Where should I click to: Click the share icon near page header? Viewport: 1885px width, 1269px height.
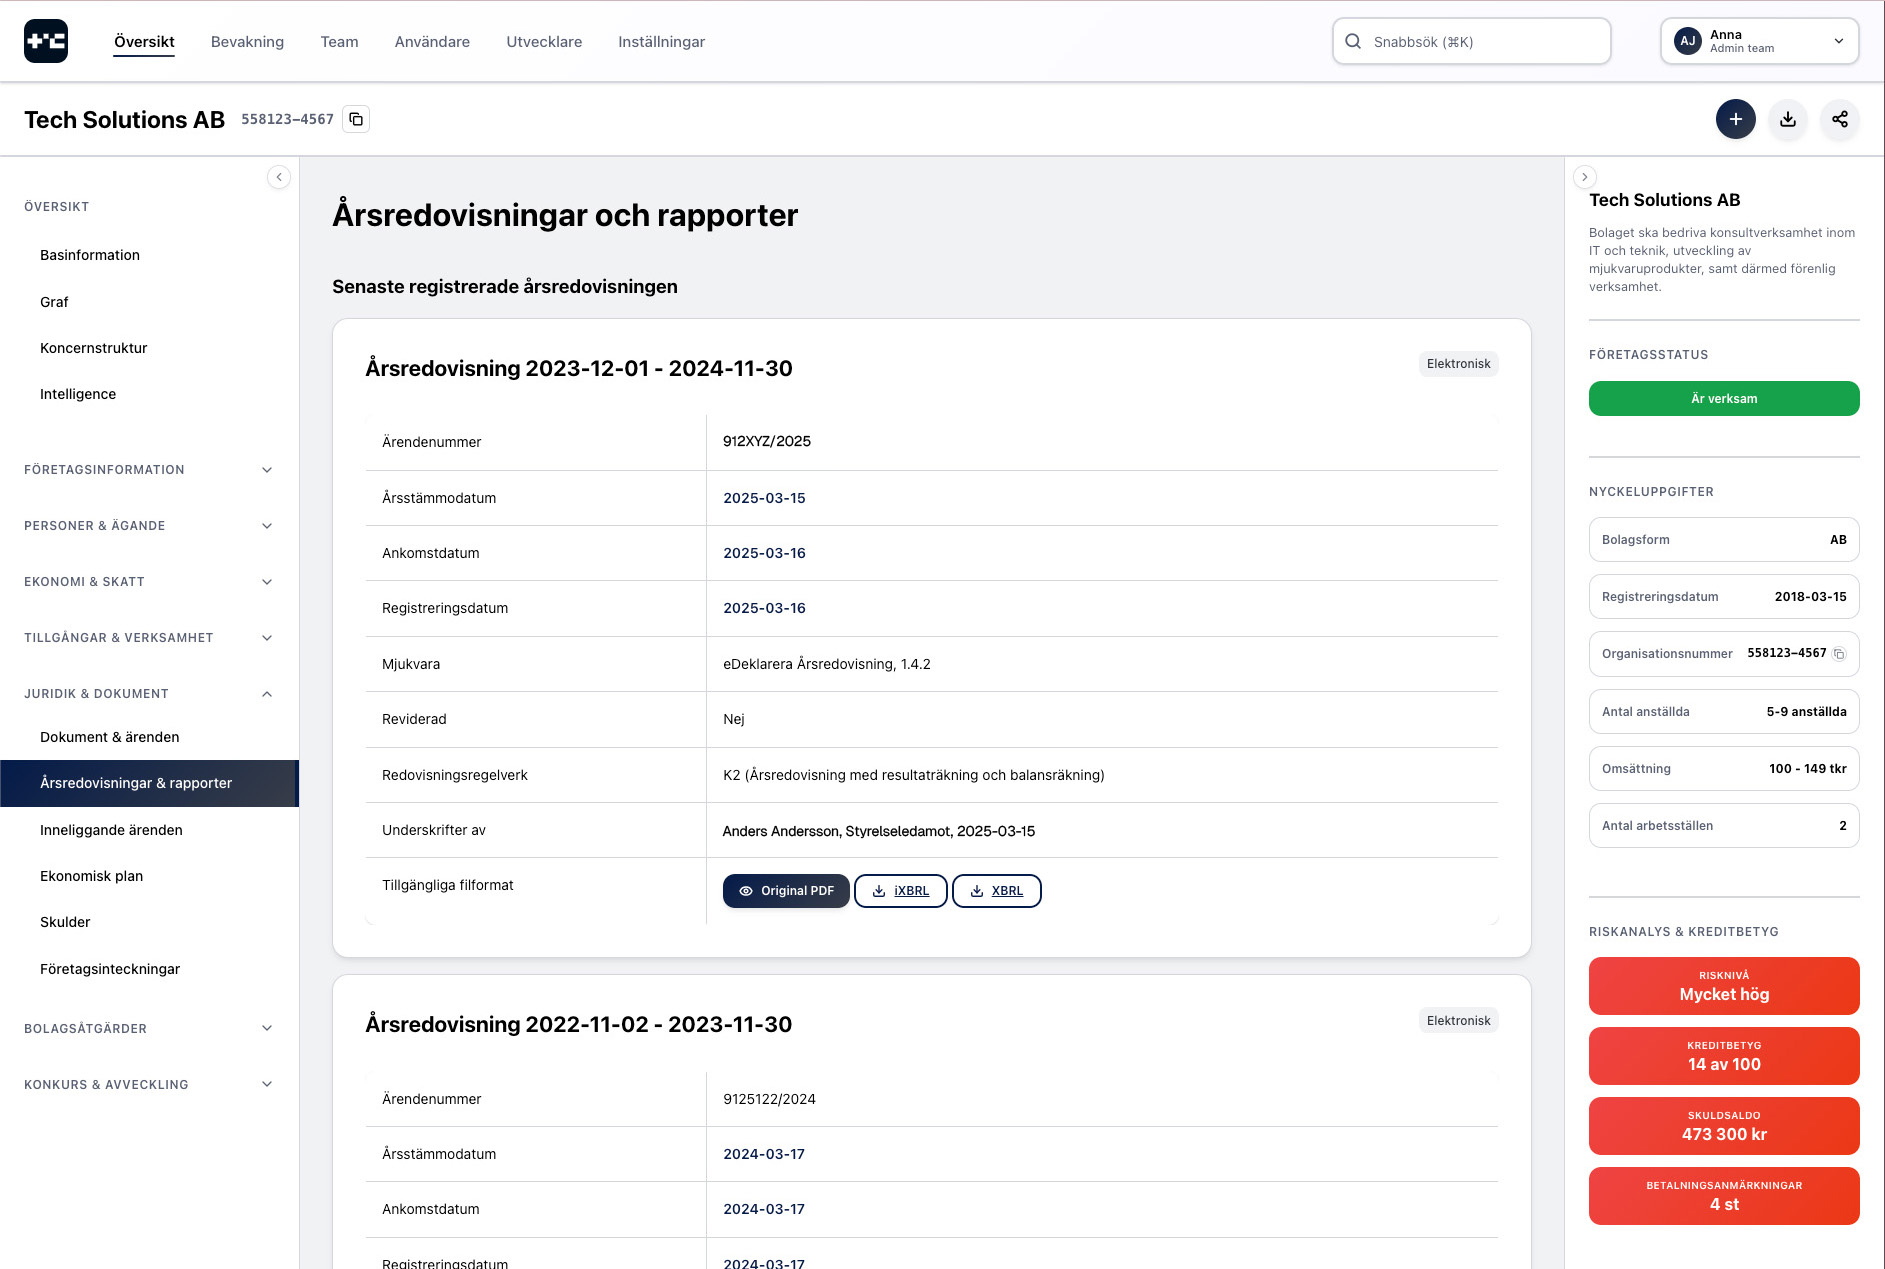click(x=1840, y=119)
